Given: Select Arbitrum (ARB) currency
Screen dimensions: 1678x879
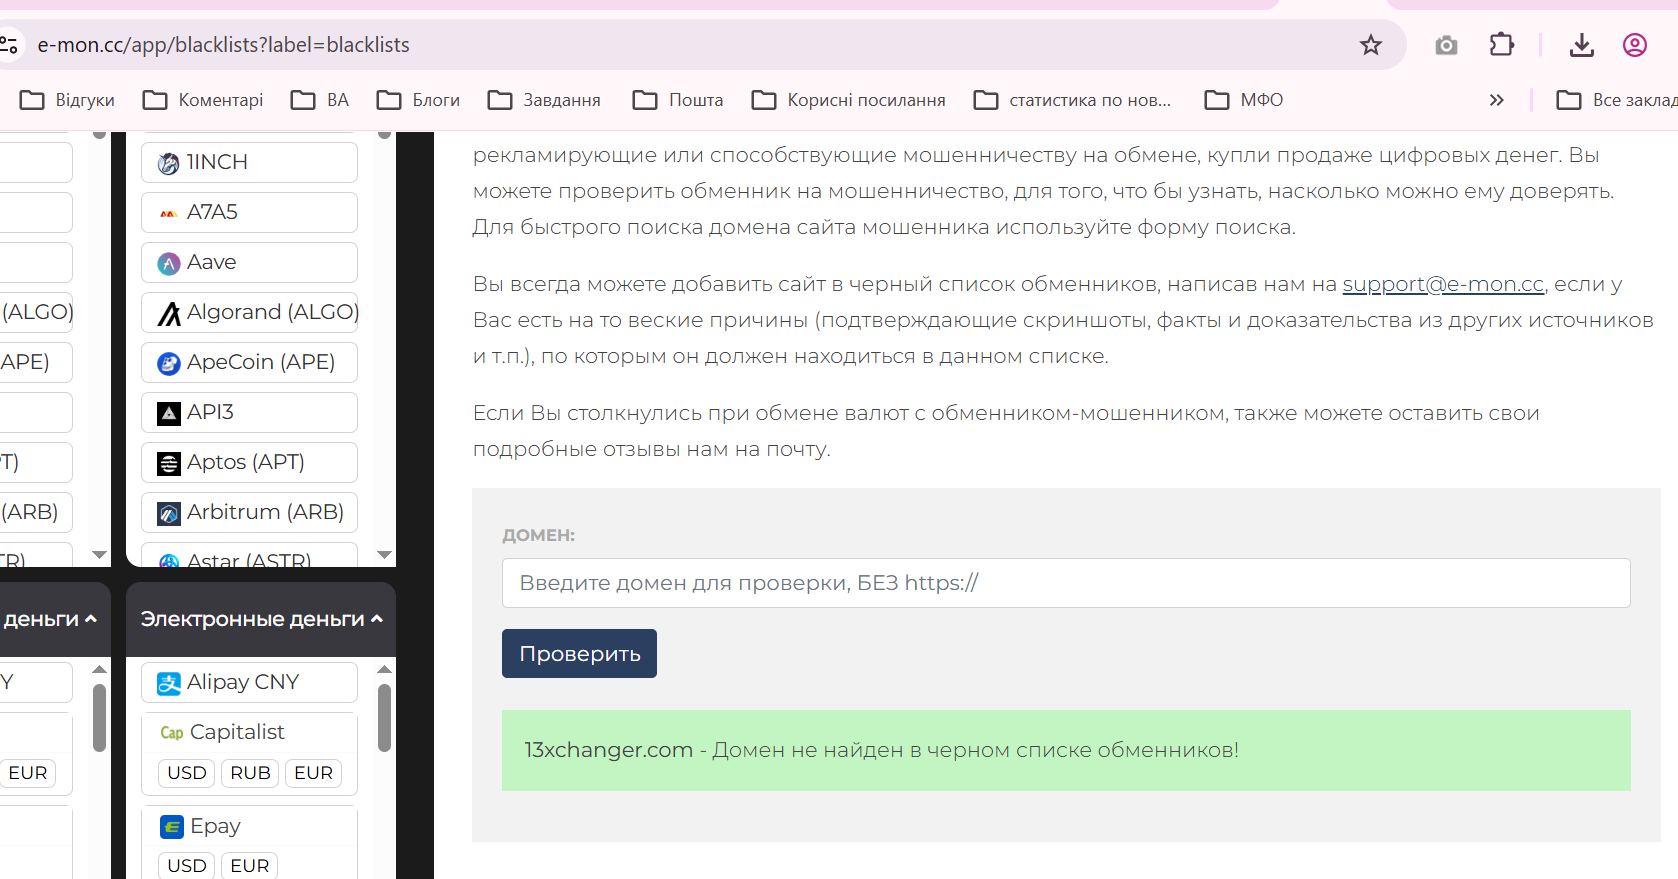Looking at the screenshot, I should [249, 512].
